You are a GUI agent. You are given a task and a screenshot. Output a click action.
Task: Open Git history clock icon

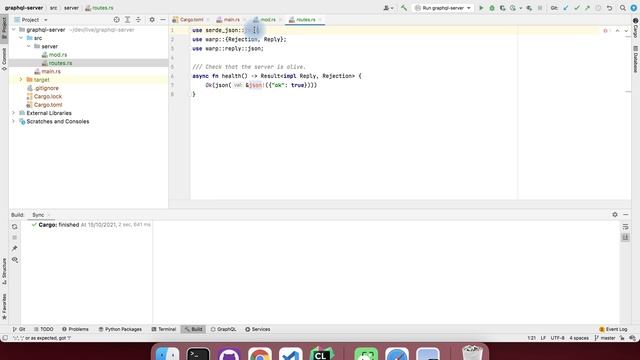598,8
